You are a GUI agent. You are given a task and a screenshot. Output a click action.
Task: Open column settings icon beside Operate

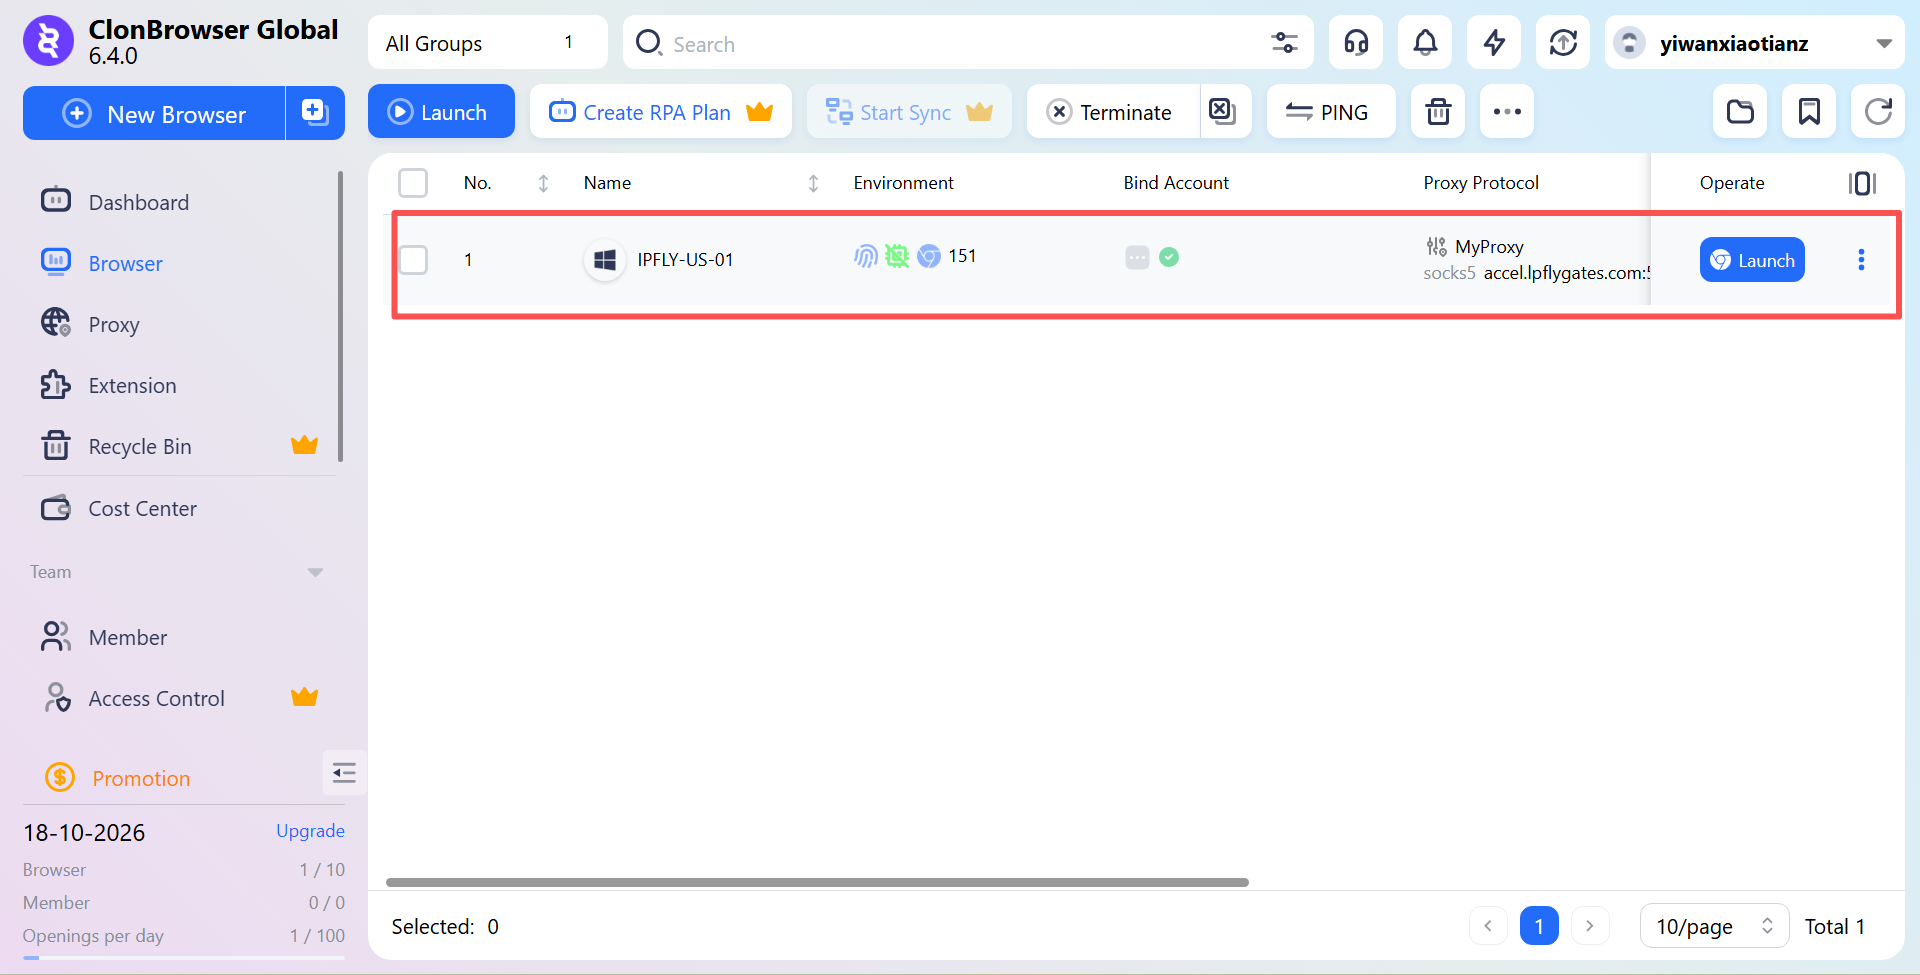(x=1862, y=183)
